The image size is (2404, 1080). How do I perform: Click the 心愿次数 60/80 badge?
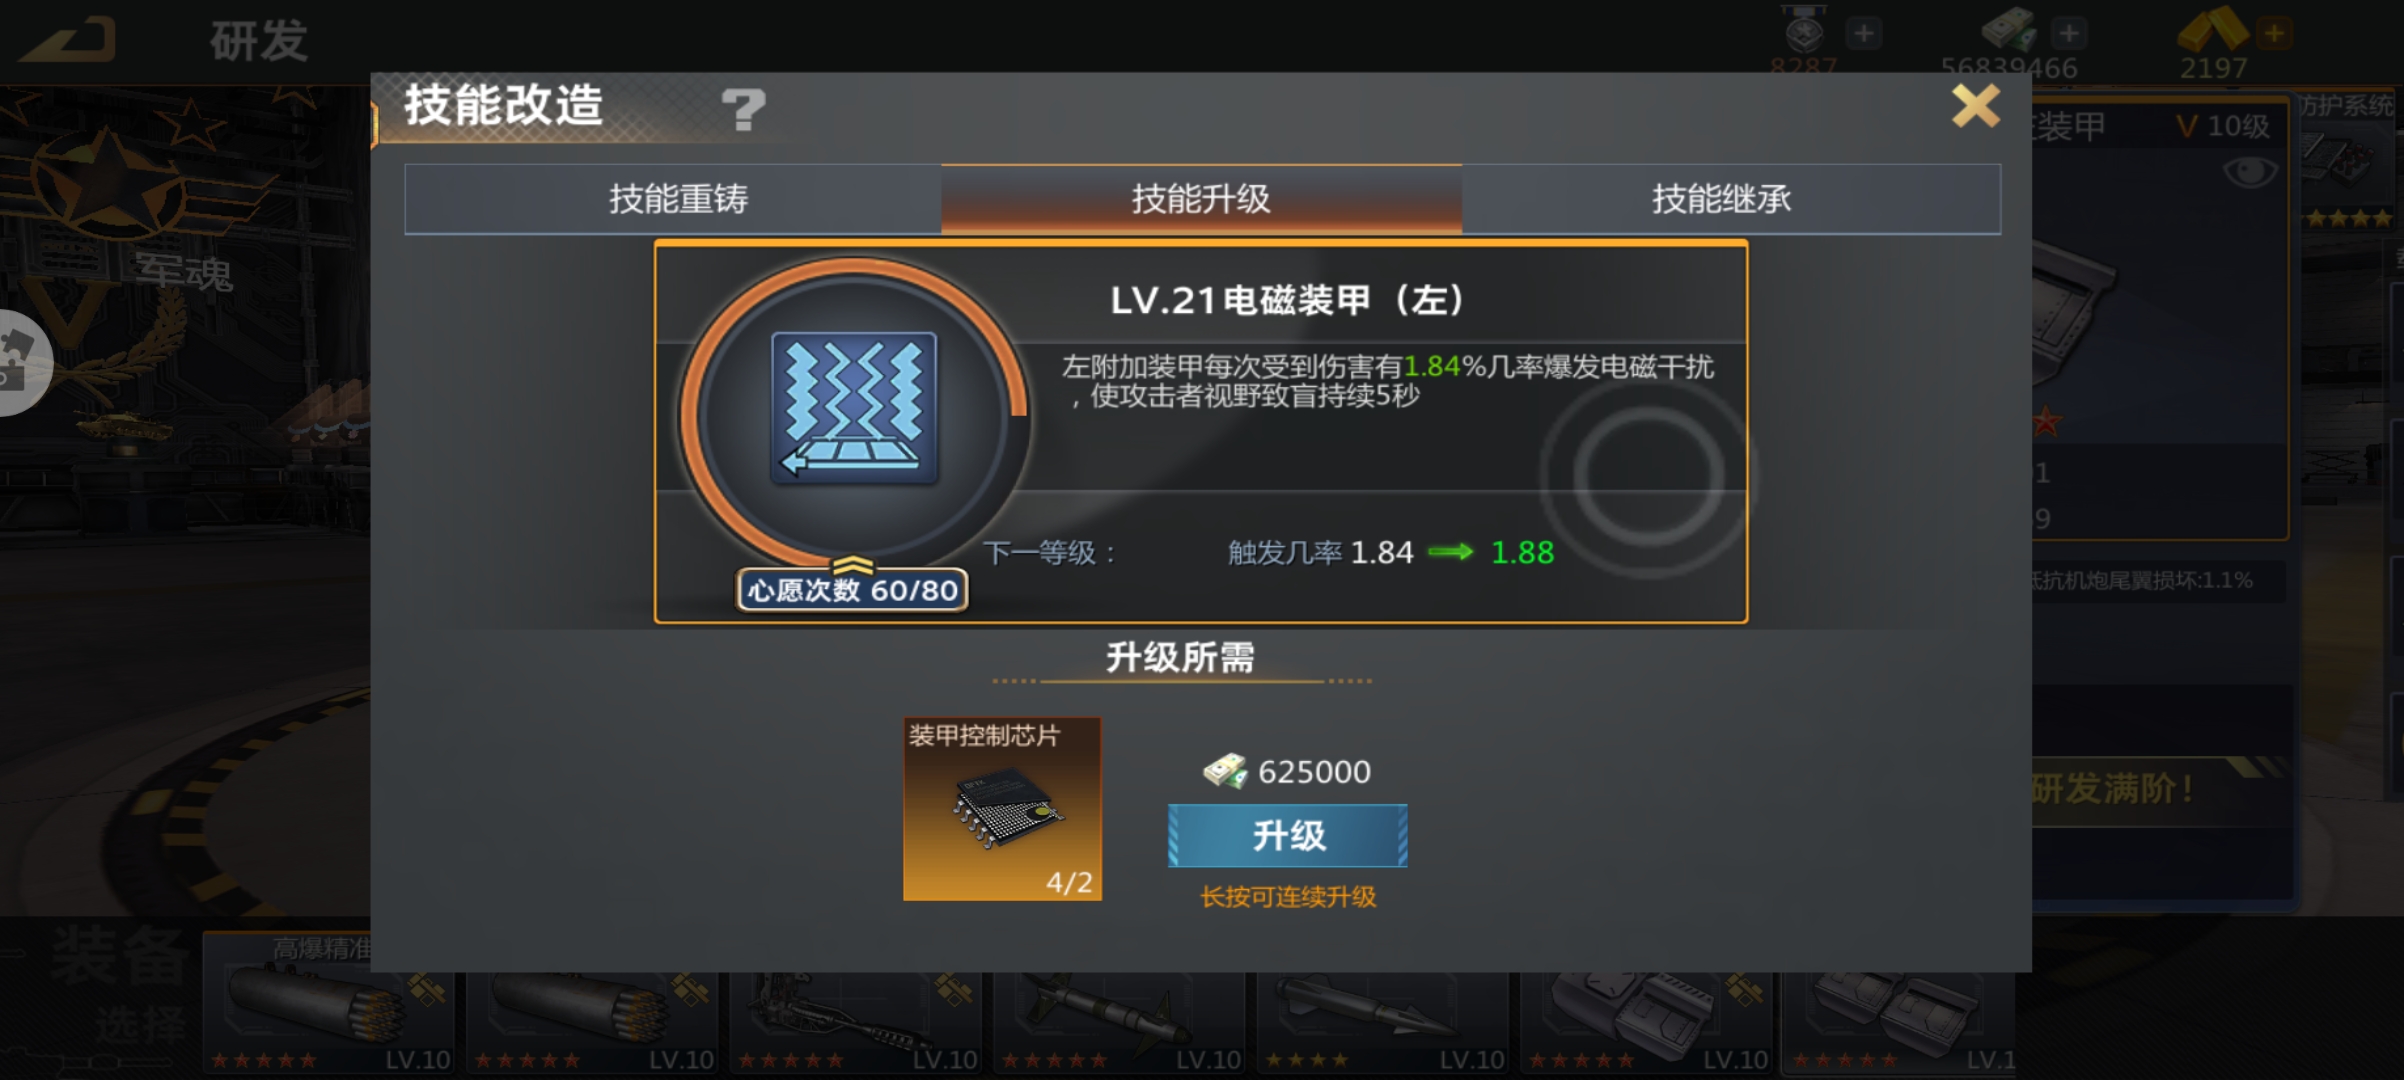pos(852,590)
